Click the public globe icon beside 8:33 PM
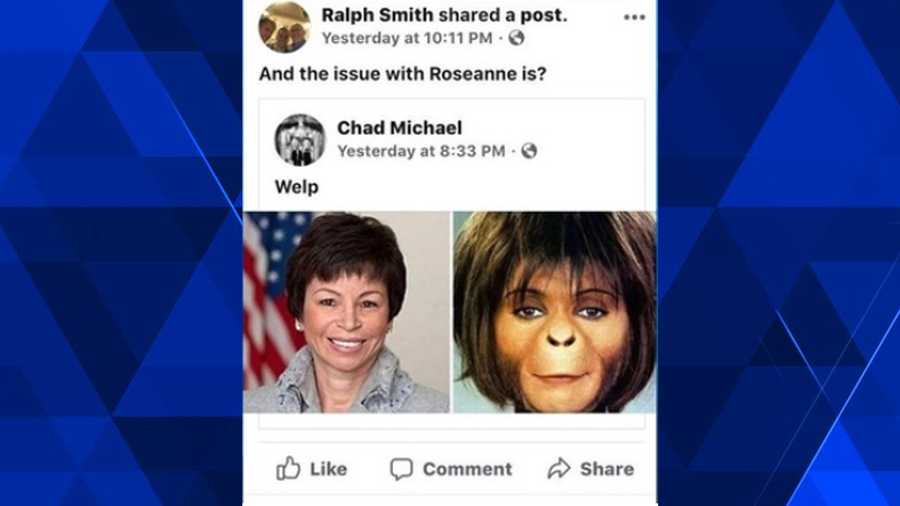Screen dimensions: 900x506 tap(529, 151)
